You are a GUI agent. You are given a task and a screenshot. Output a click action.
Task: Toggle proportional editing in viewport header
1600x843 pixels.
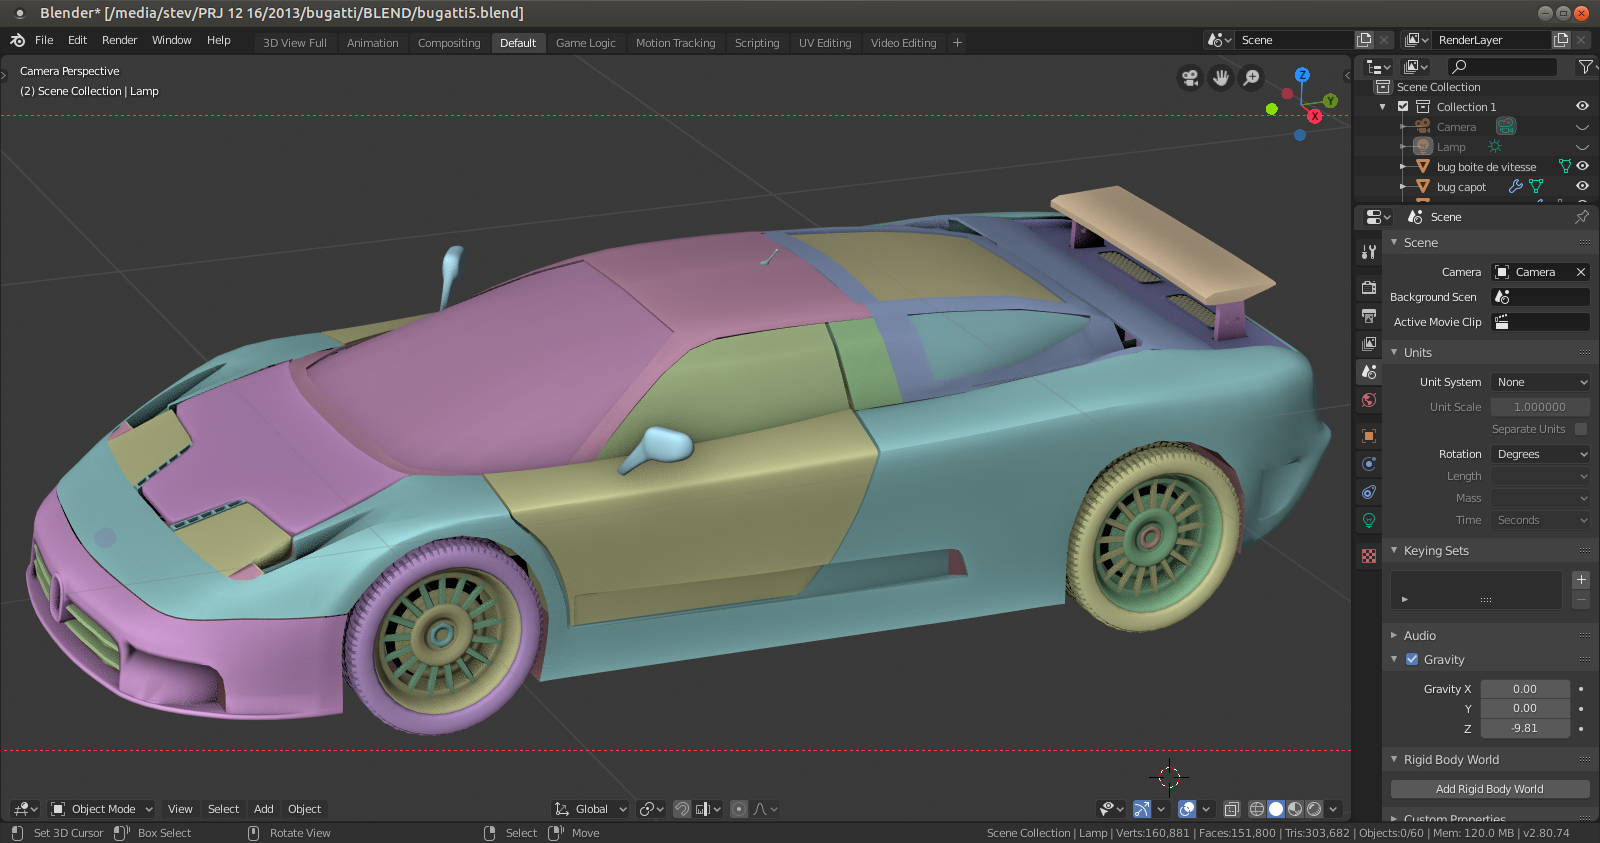[738, 809]
